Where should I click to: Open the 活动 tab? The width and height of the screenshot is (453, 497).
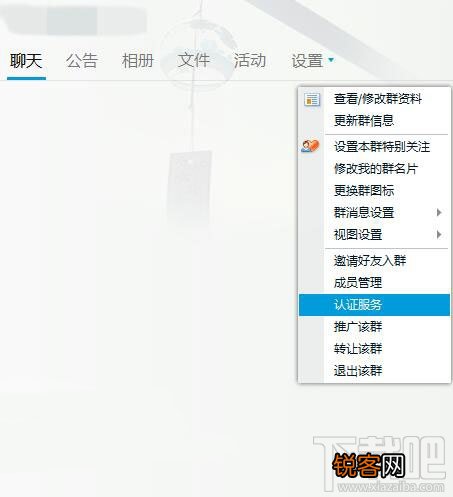[x=250, y=61]
